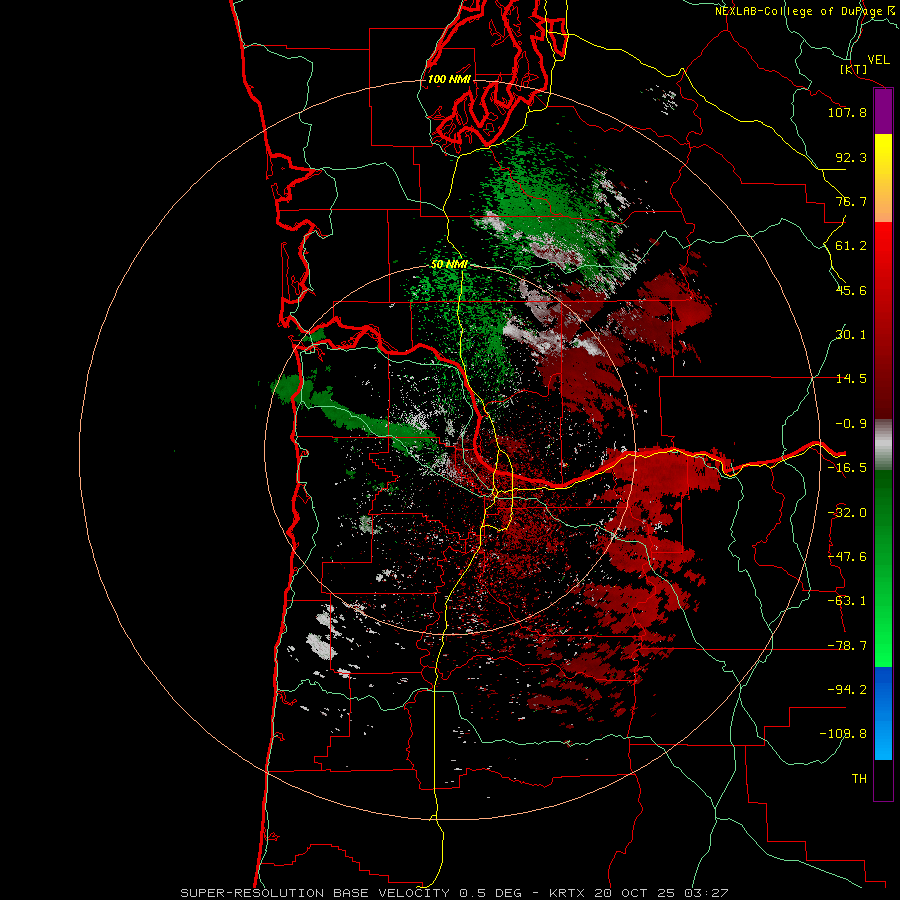Image resolution: width=900 pixels, height=900 pixels.
Task: Click the -32.0 legend value
Action: pyautogui.click(x=847, y=513)
